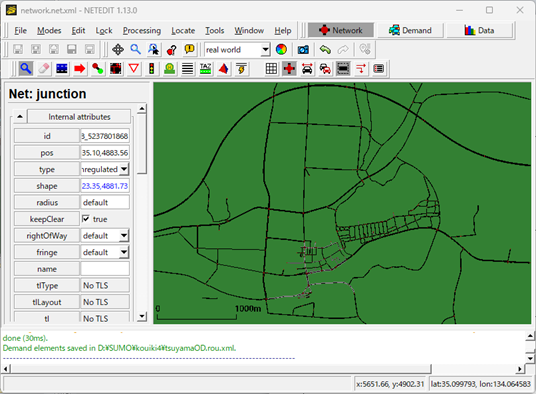Recenter the view with crosshair arrows icon
536x394 pixels.
coord(118,50)
